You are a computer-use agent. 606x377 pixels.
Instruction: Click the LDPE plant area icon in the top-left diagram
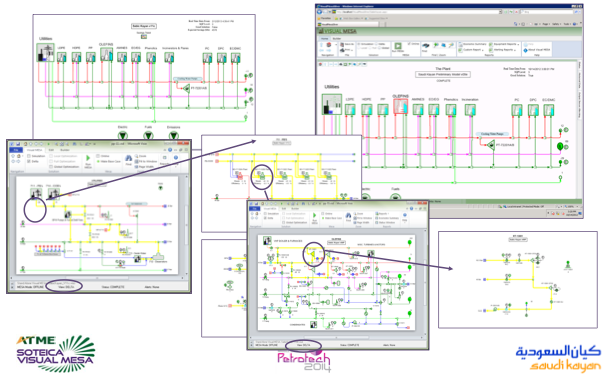[x=61, y=58]
